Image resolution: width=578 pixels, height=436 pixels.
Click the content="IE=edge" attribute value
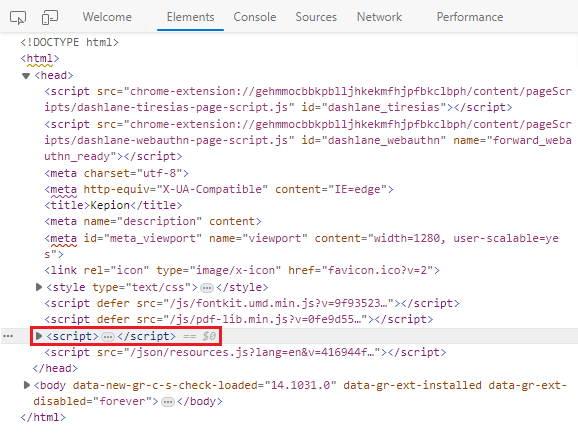pos(358,189)
